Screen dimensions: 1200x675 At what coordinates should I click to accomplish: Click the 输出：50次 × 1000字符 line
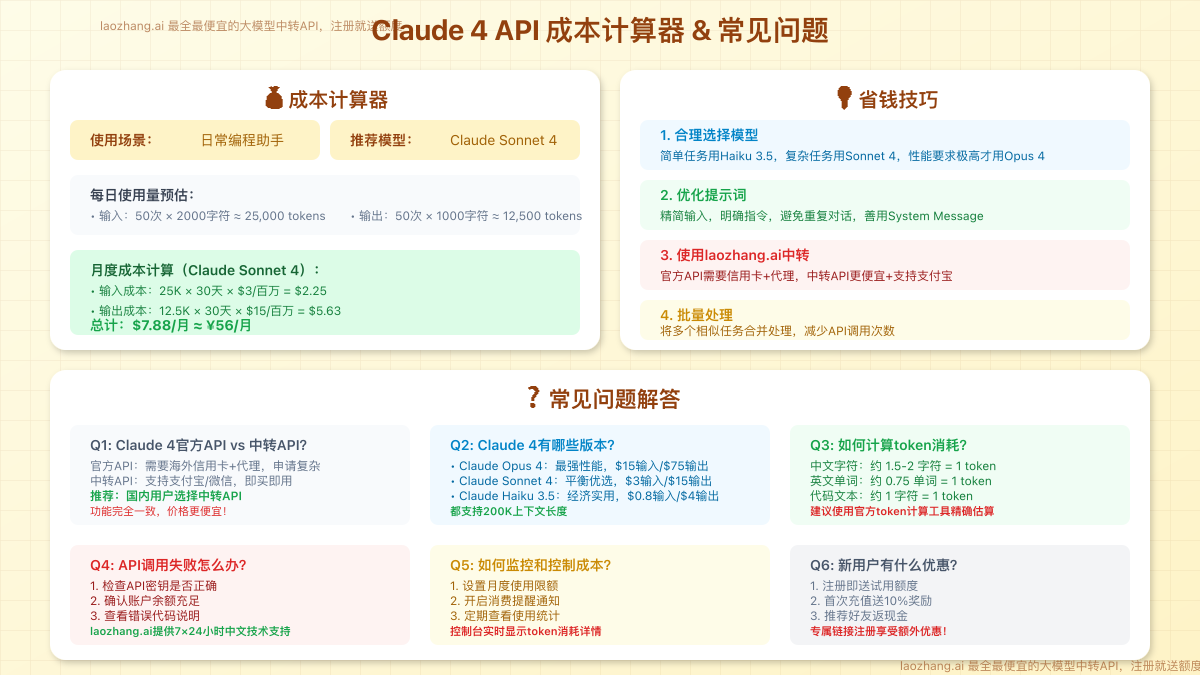pyautogui.click(x=466, y=216)
